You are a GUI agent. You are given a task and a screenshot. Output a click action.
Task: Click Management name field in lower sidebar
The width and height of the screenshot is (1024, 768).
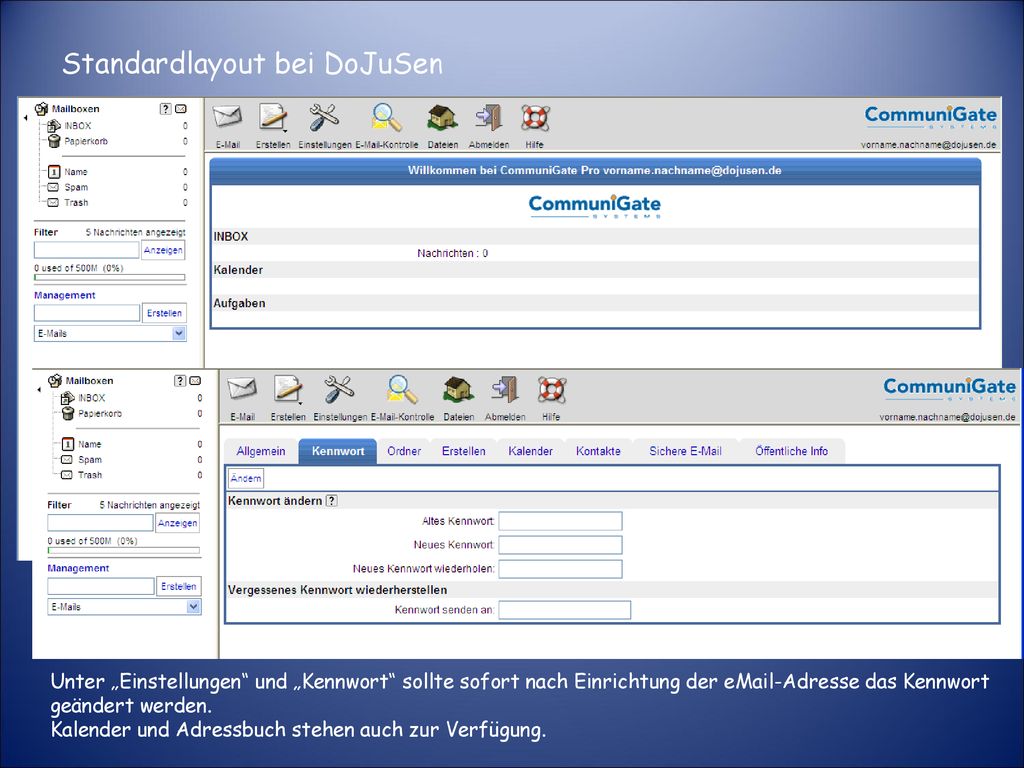[101, 586]
